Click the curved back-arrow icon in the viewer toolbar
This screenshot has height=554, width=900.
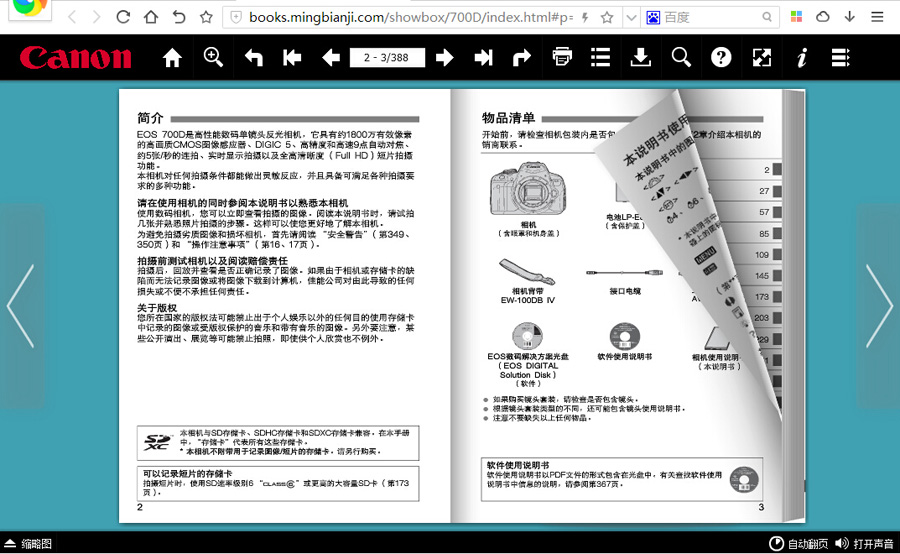point(253,57)
